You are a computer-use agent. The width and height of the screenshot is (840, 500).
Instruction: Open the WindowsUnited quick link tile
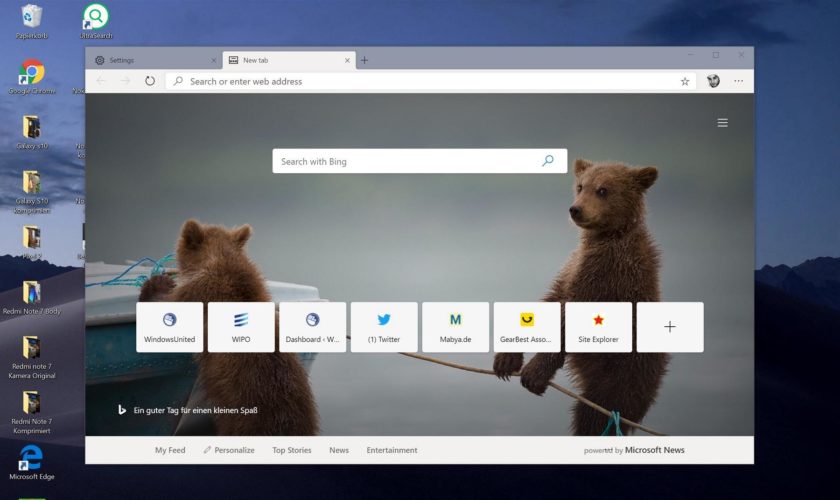point(170,327)
